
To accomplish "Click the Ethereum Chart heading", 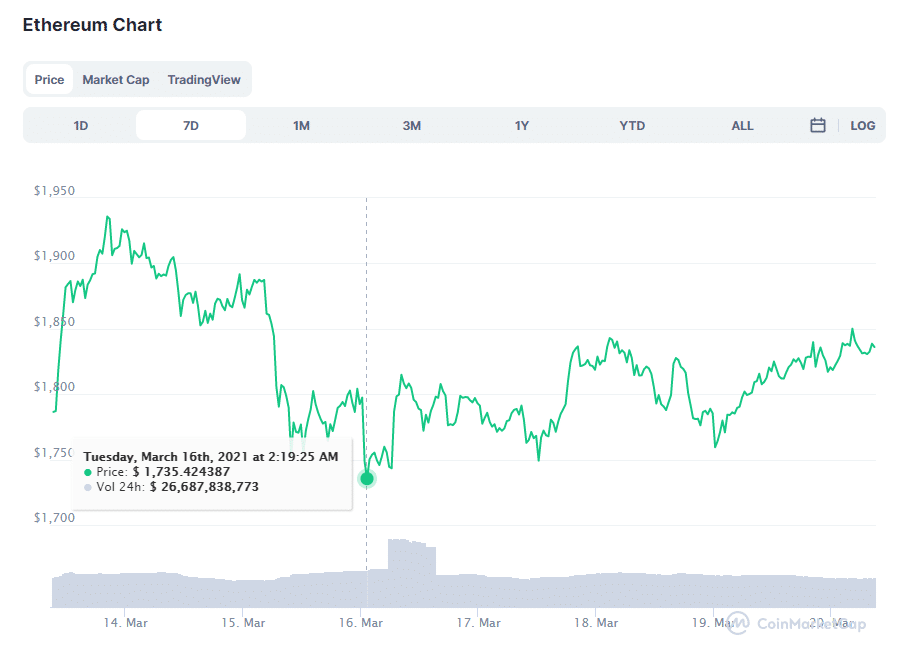I will point(92,25).
